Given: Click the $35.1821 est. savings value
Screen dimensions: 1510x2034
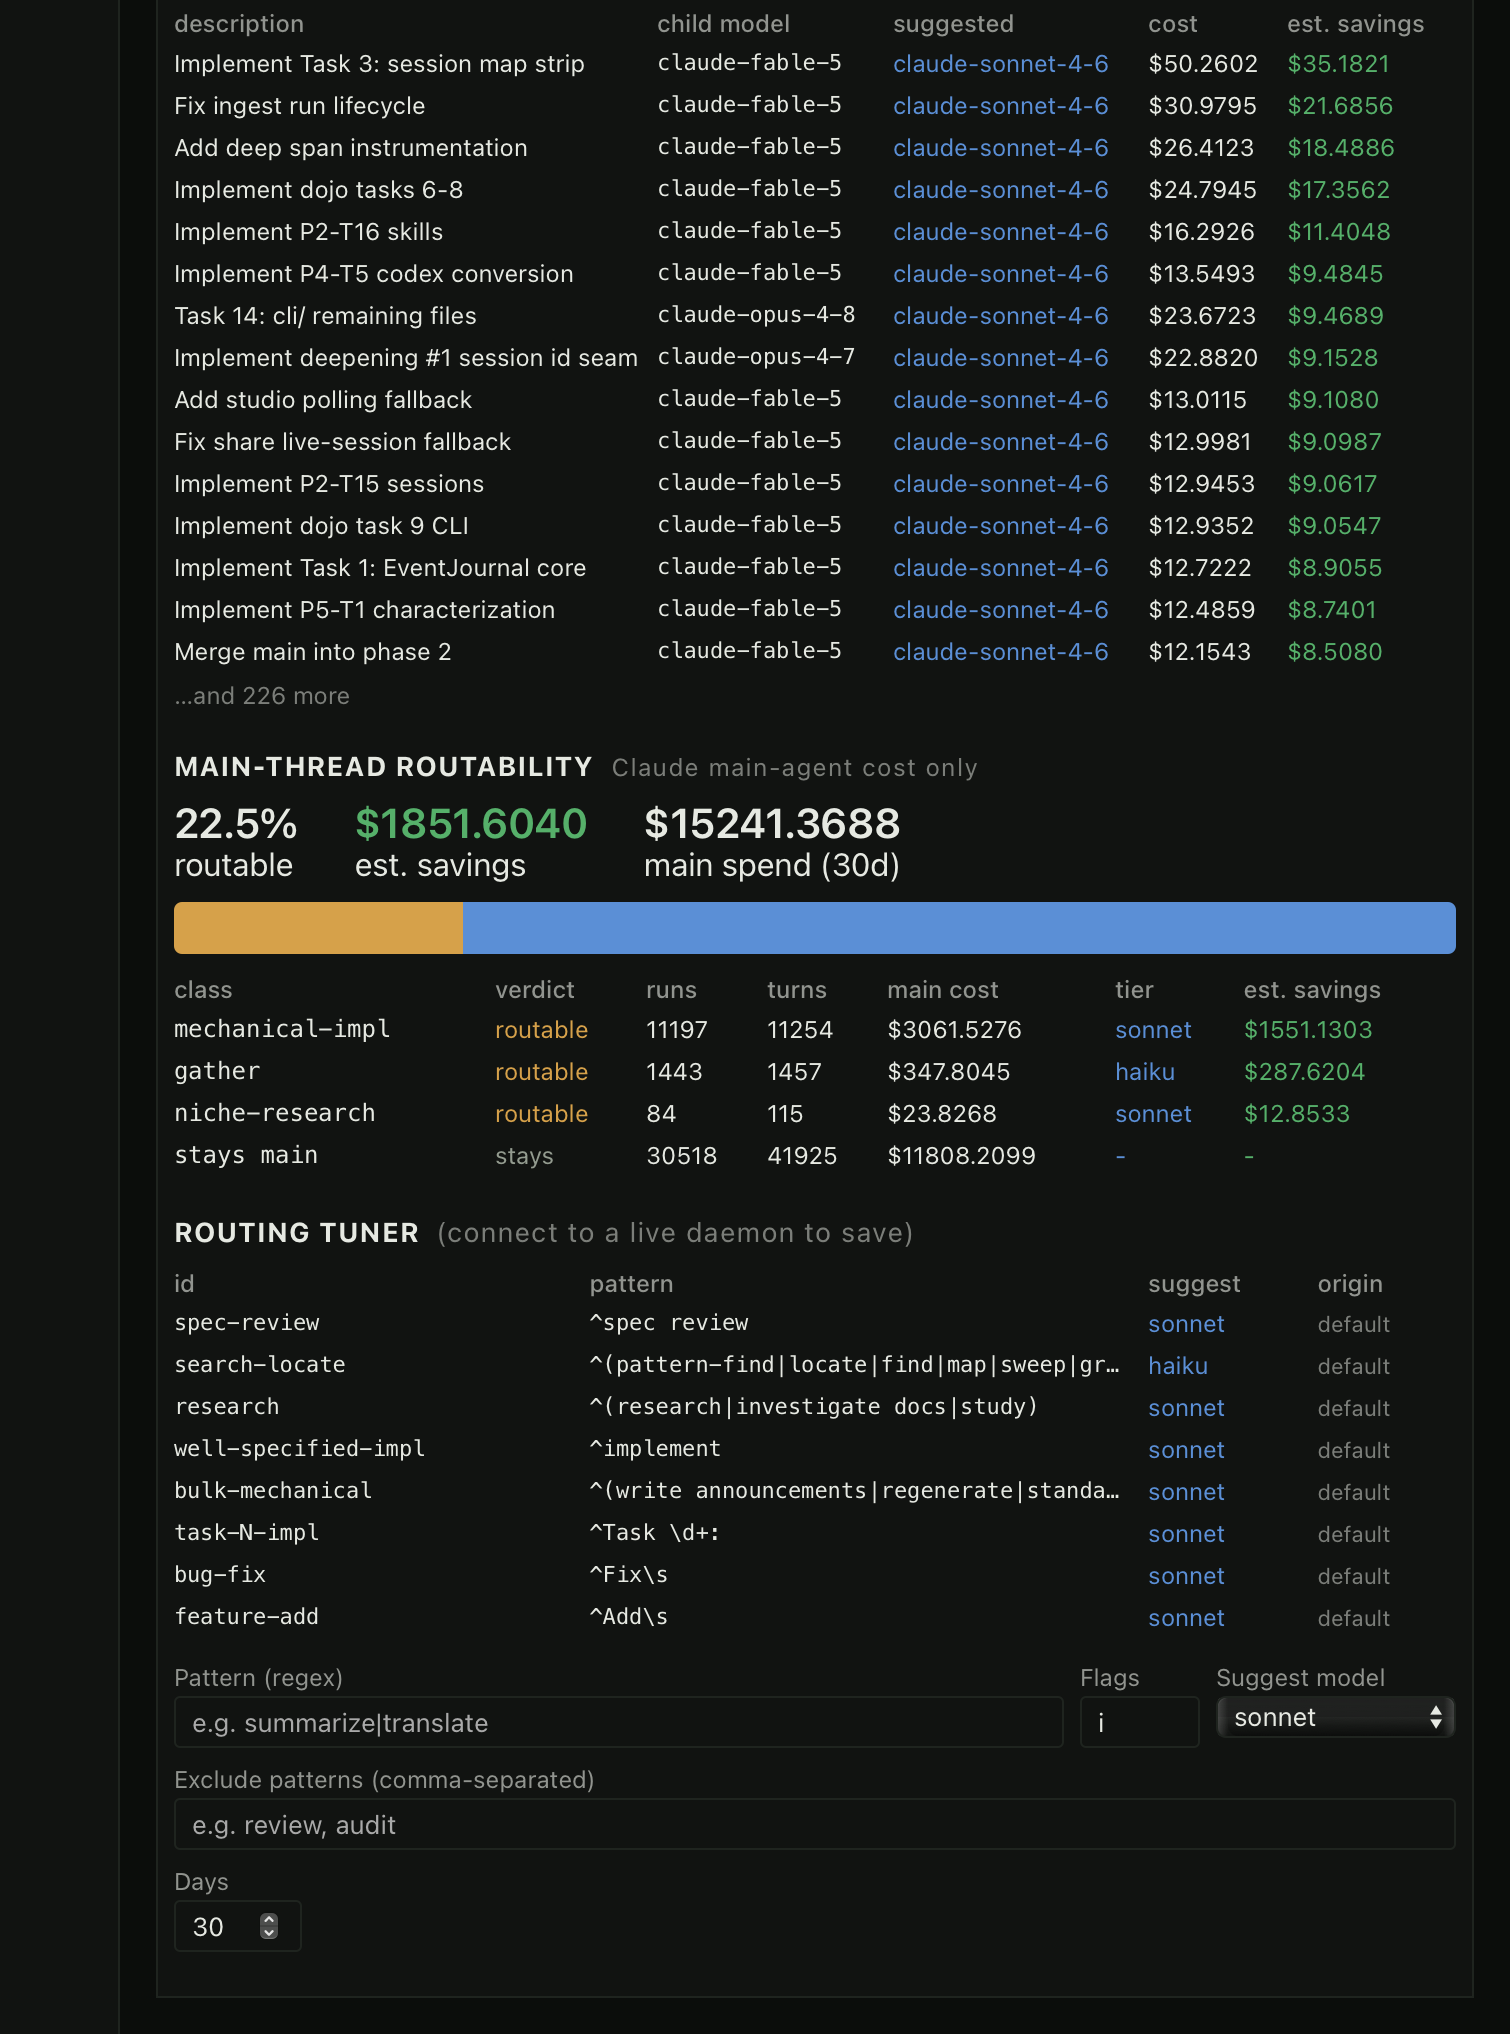Looking at the screenshot, I should 1338,64.
